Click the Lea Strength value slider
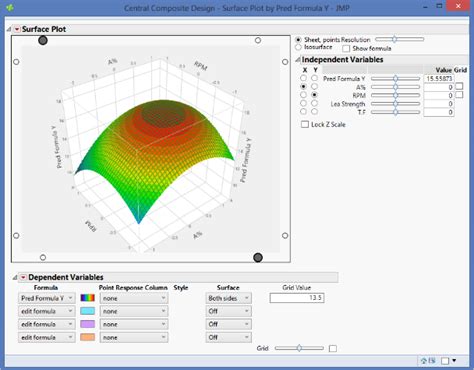This screenshot has height=370, width=474. [395, 104]
